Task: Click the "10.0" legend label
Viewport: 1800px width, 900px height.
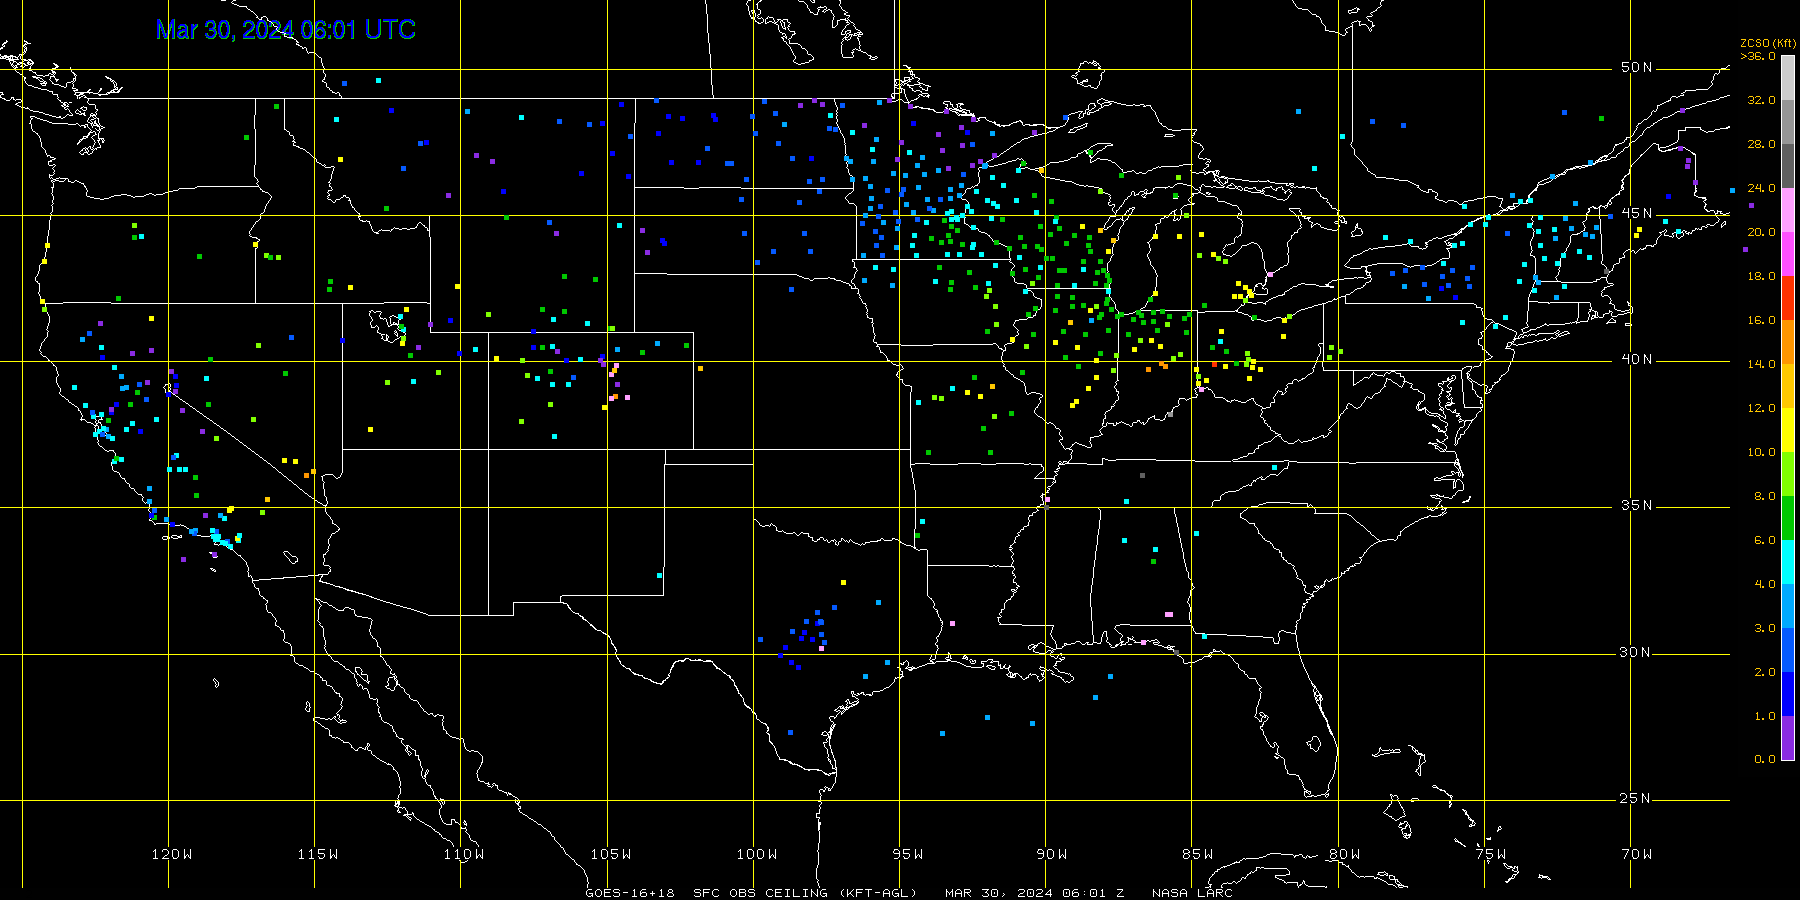Action: [1761, 452]
